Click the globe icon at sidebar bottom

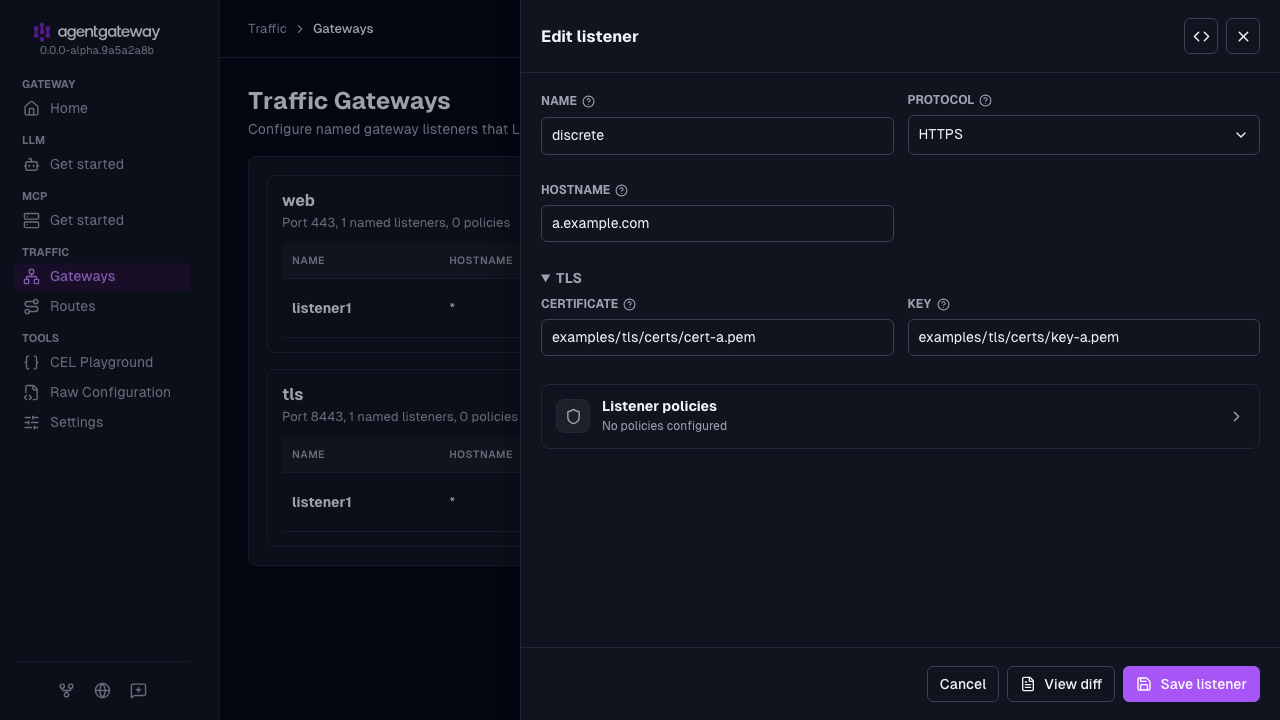(x=102, y=690)
